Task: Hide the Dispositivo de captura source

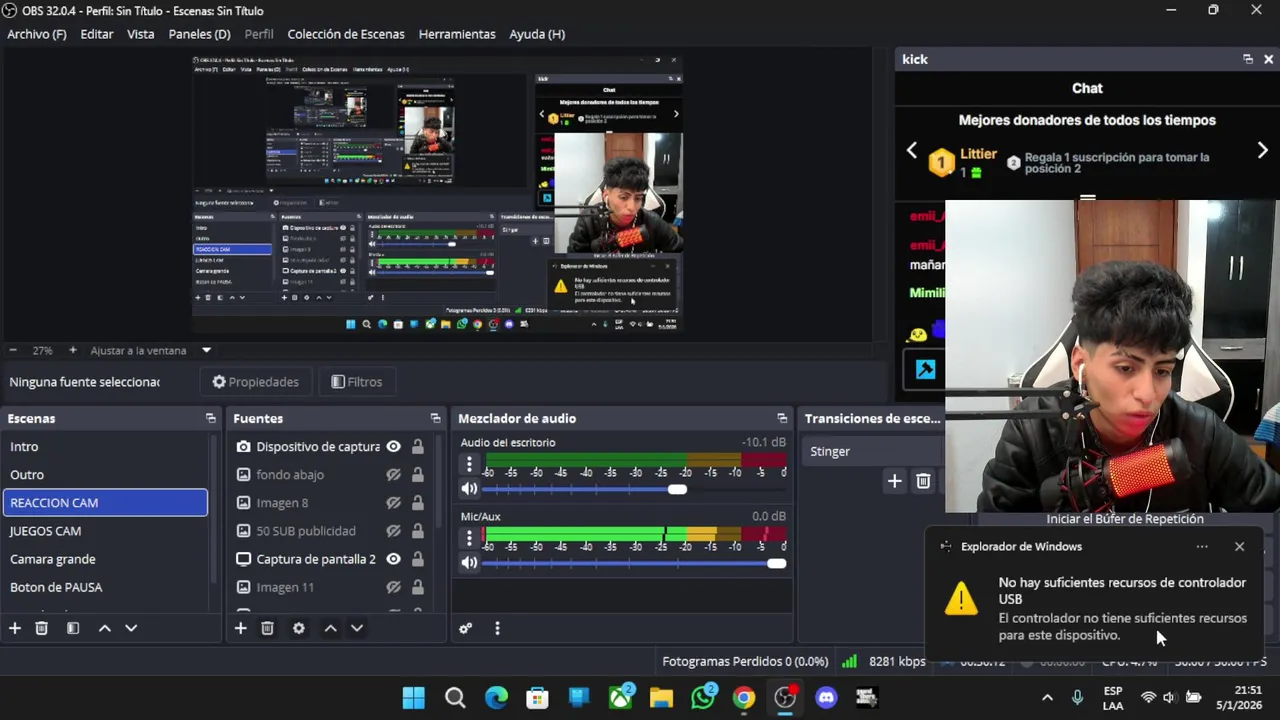Action: click(x=394, y=447)
